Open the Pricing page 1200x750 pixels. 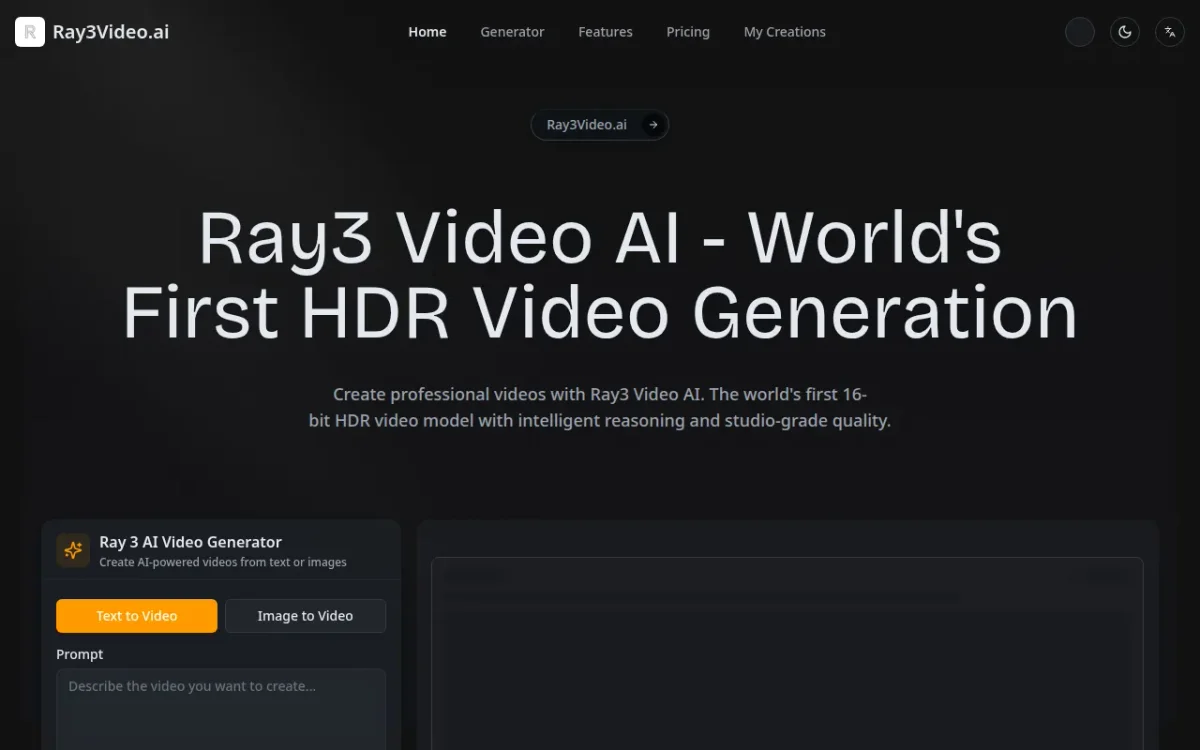point(688,32)
